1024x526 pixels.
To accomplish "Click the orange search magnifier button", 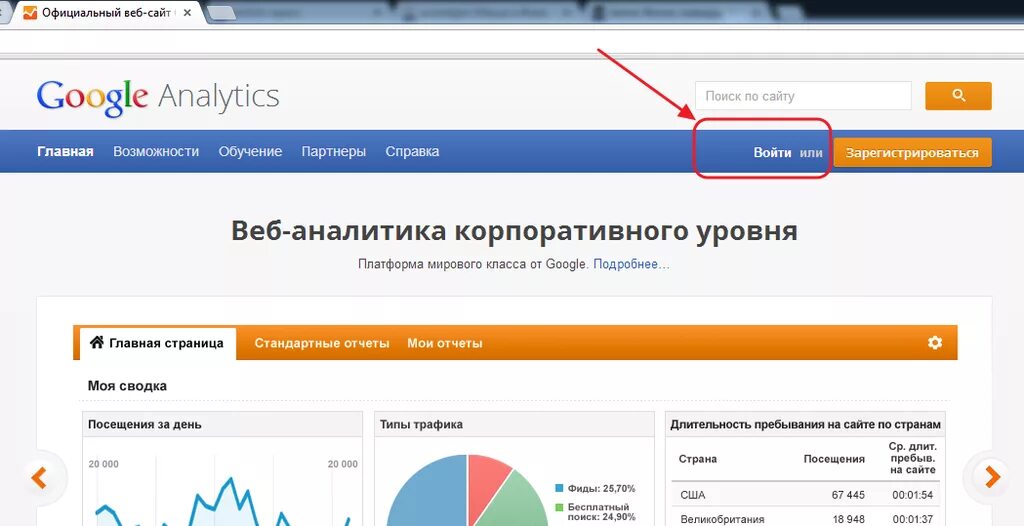I will [958, 96].
